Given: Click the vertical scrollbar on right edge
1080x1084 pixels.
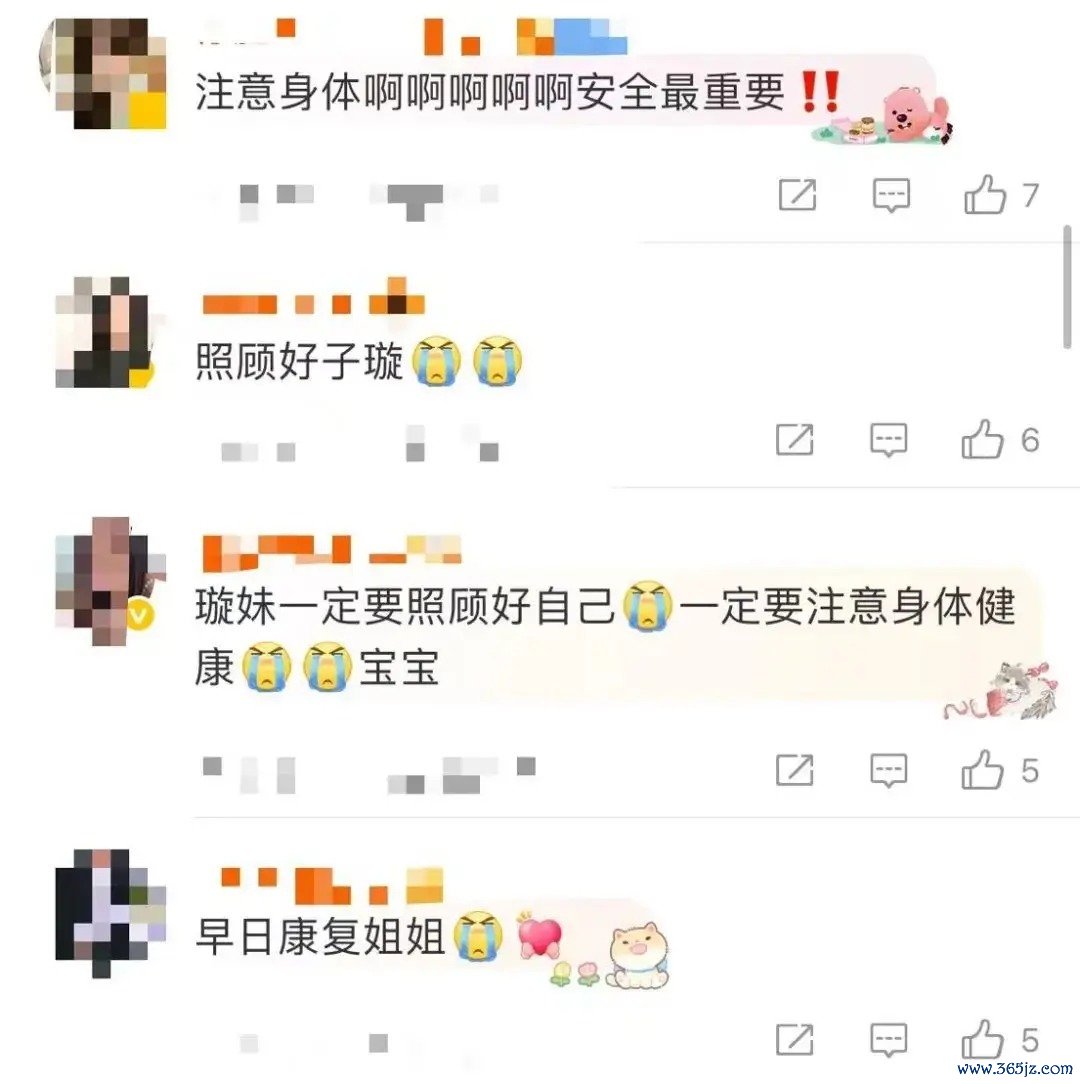Looking at the screenshot, I should click(1068, 288).
